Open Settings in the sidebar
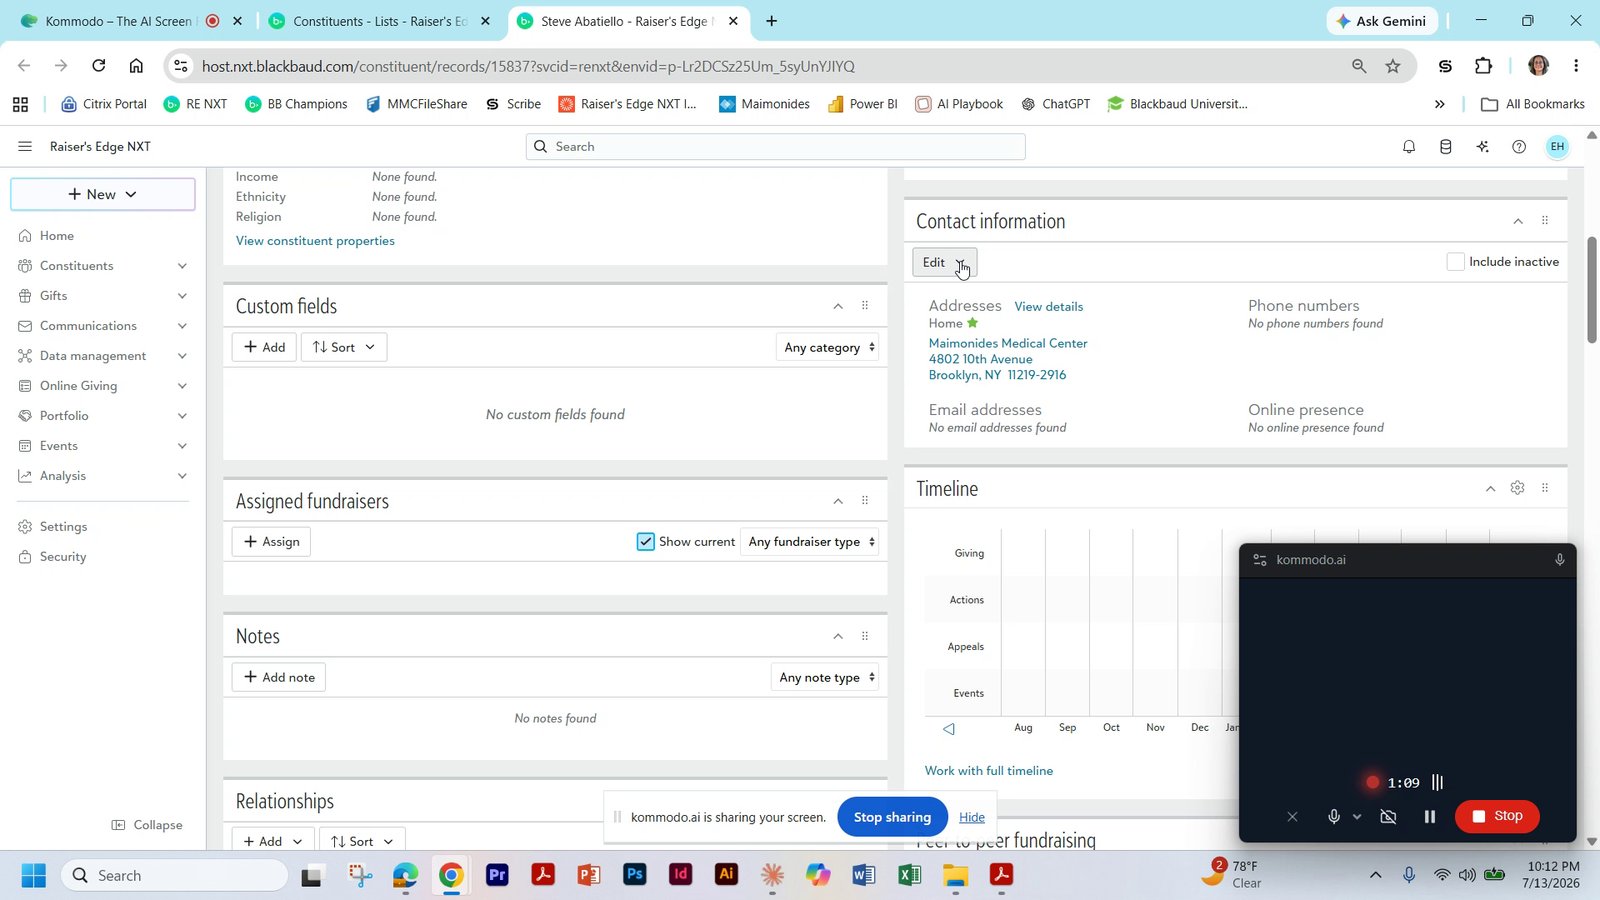Viewport: 1600px width, 900px height. 63,527
